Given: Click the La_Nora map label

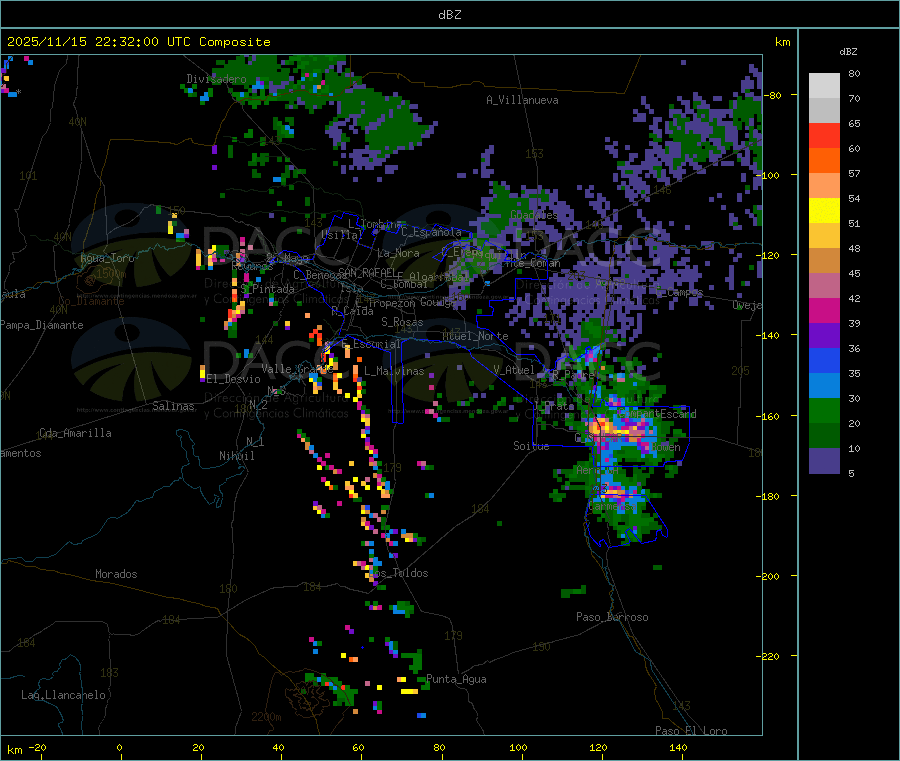Looking at the screenshot, I should pyautogui.click(x=398, y=253).
